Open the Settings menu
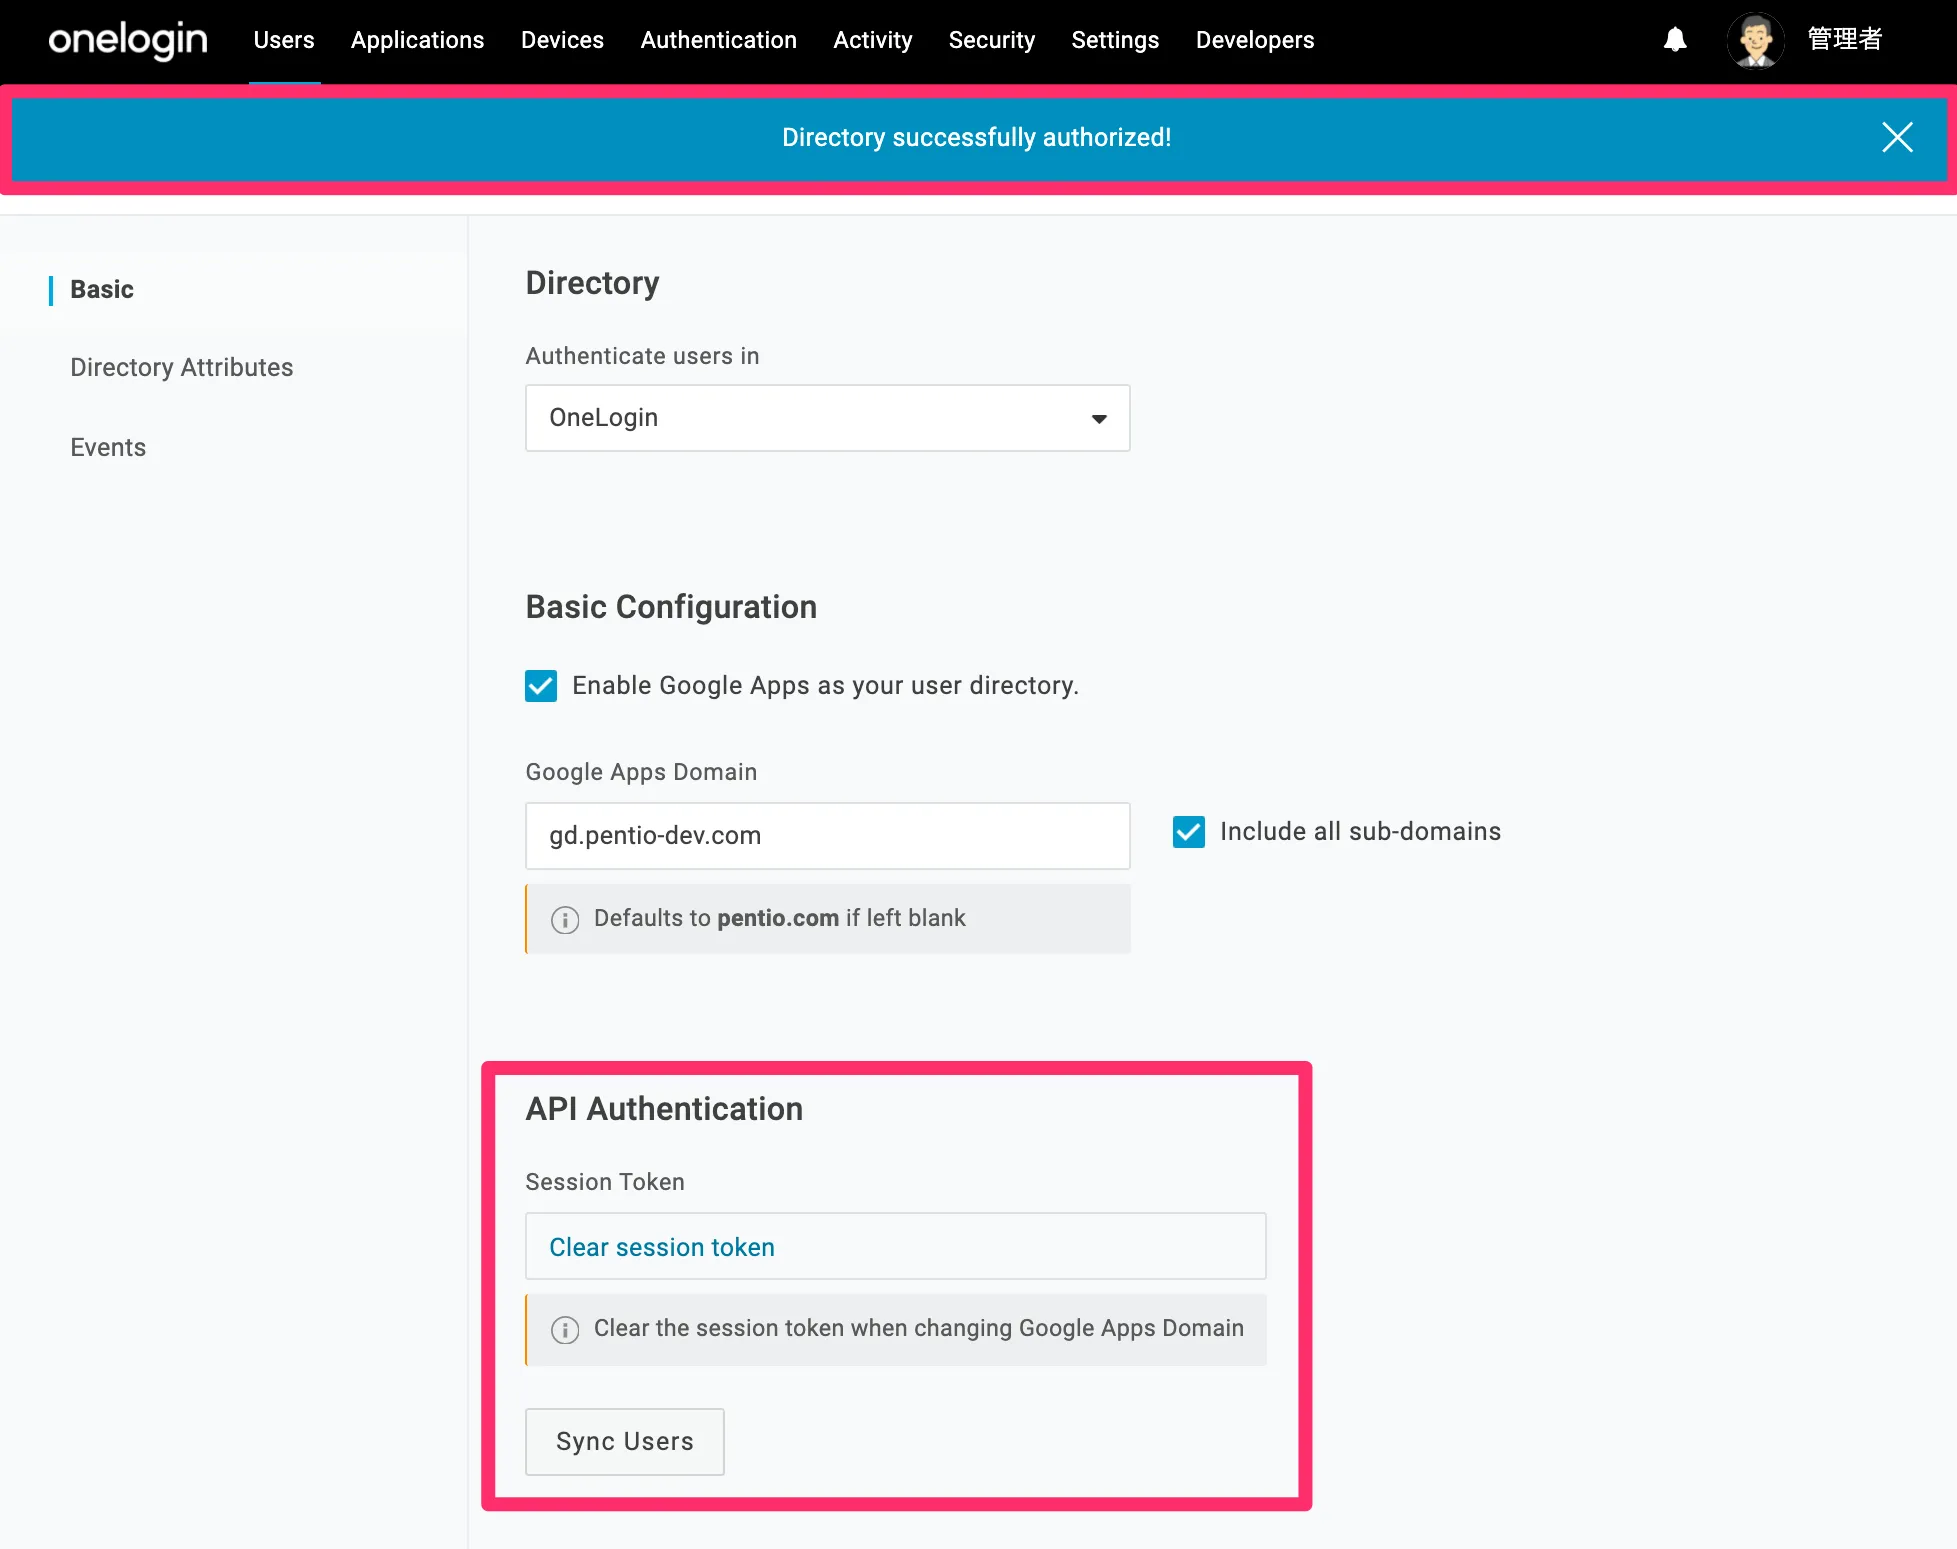This screenshot has width=1957, height=1549. (x=1115, y=40)
